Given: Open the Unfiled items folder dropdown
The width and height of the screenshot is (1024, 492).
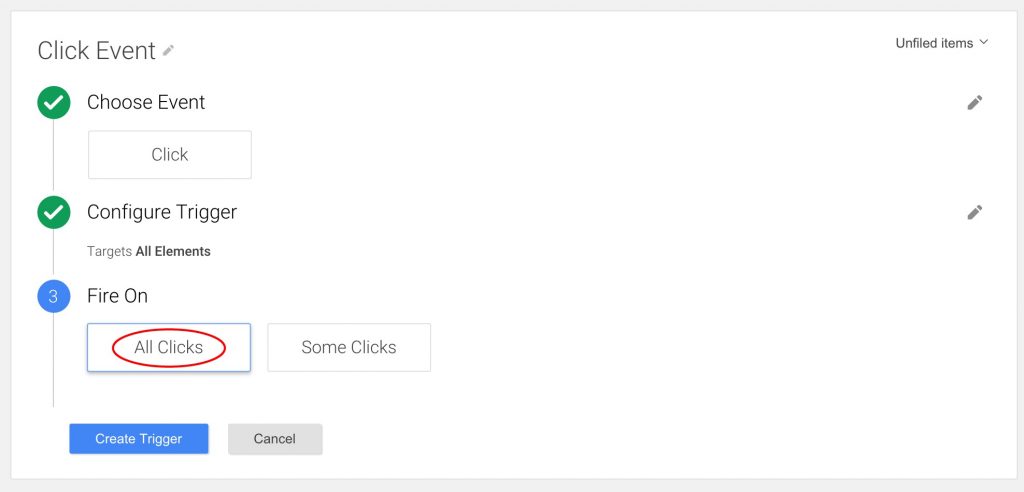Looking at the screenshot, I should [x=942, y=43].
